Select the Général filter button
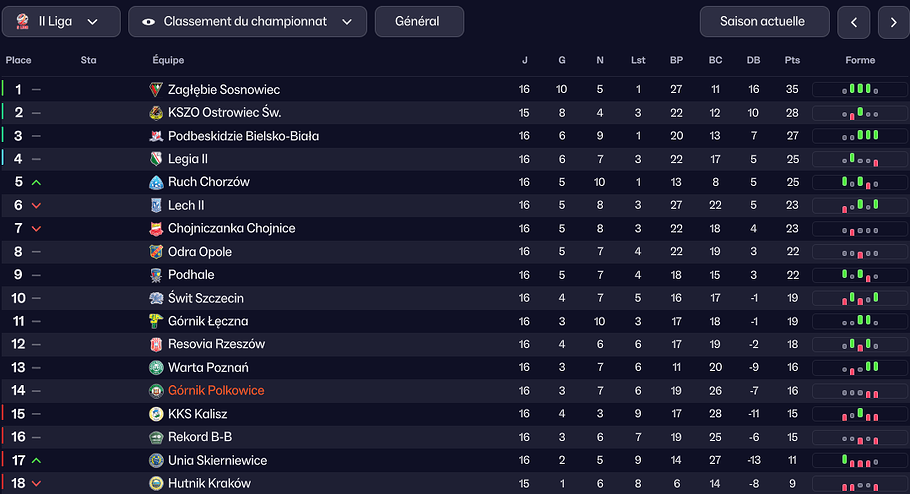 (419, 21)
